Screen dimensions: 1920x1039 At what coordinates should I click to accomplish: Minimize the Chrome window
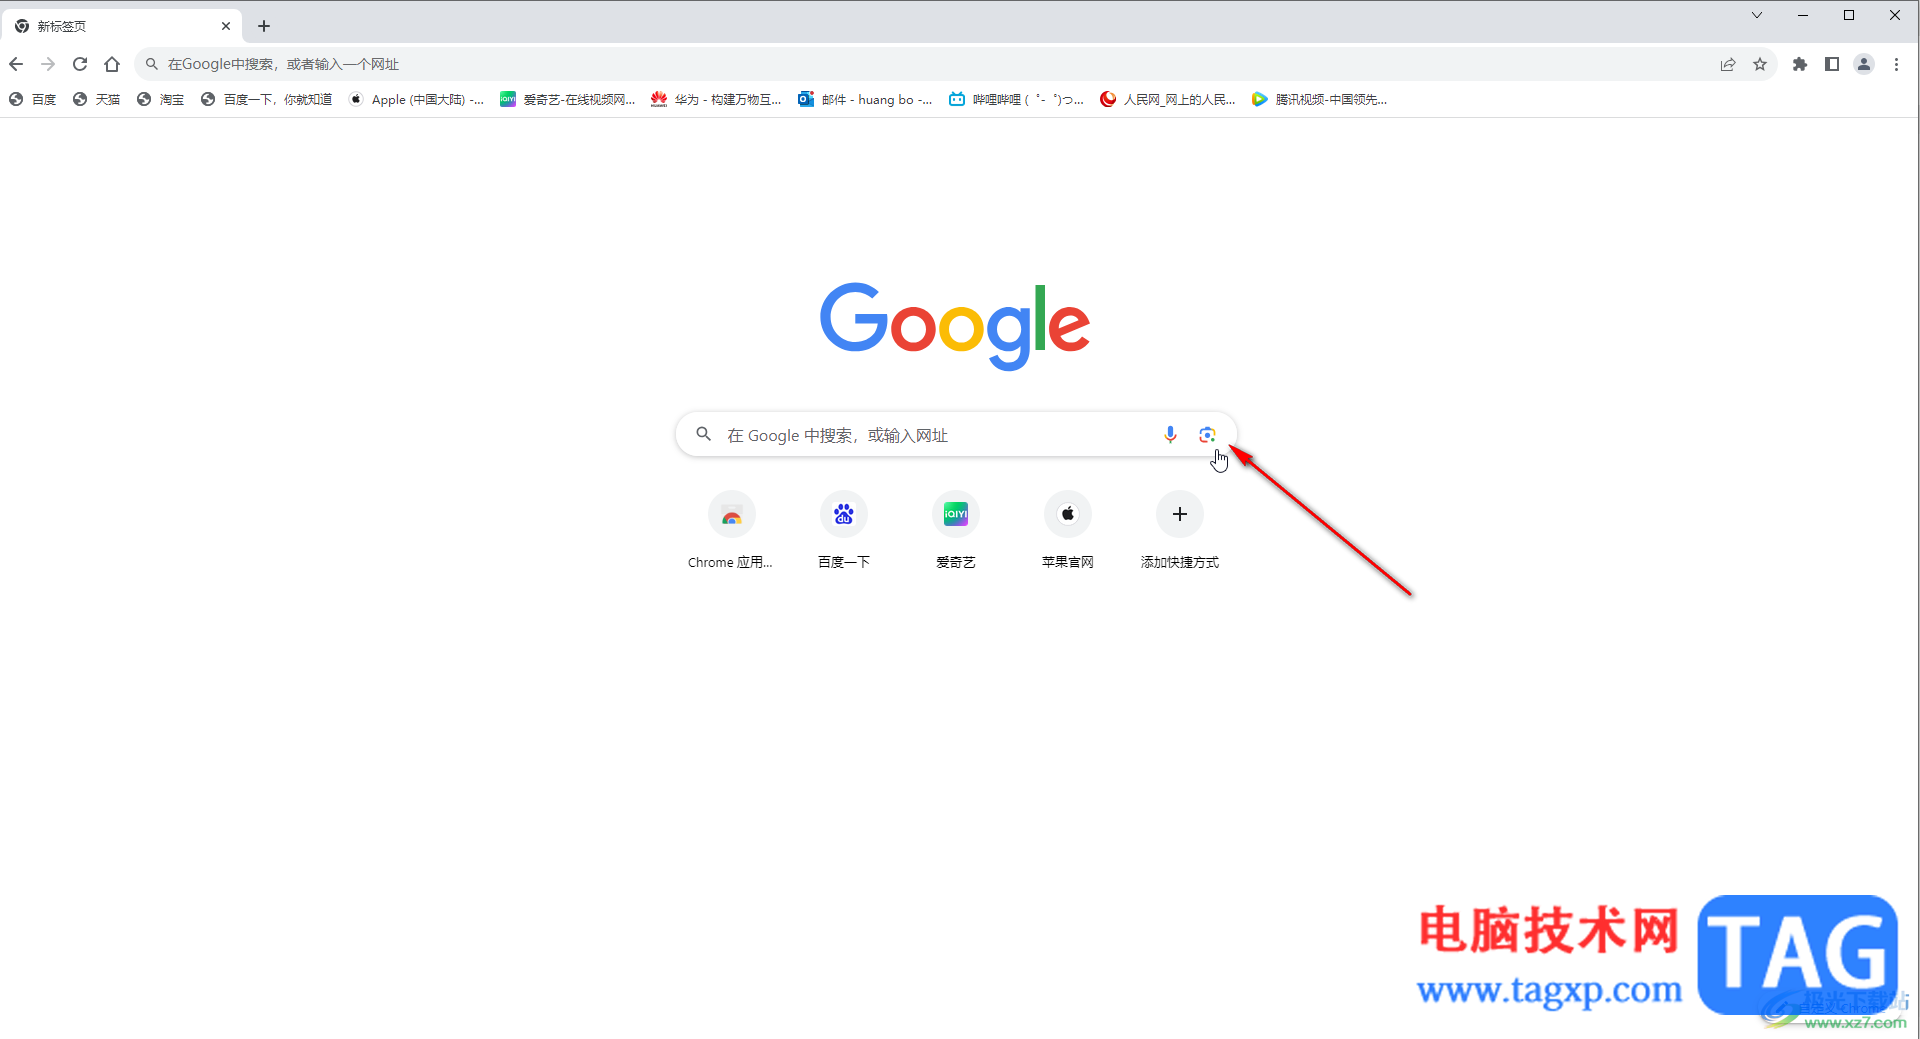(1803, 15)
